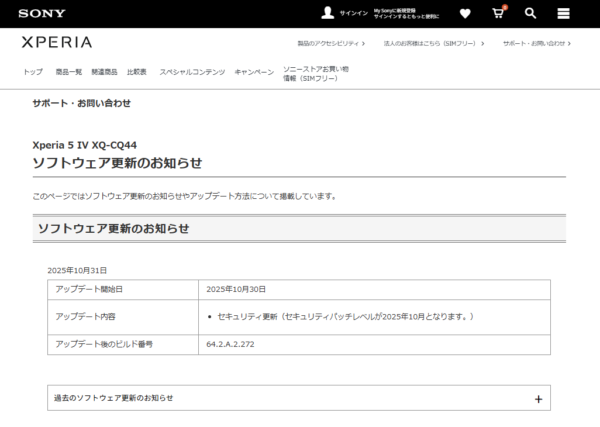Click the サインイン link
The height and width of the screenshot is (427, 600).
pos(354,13)
